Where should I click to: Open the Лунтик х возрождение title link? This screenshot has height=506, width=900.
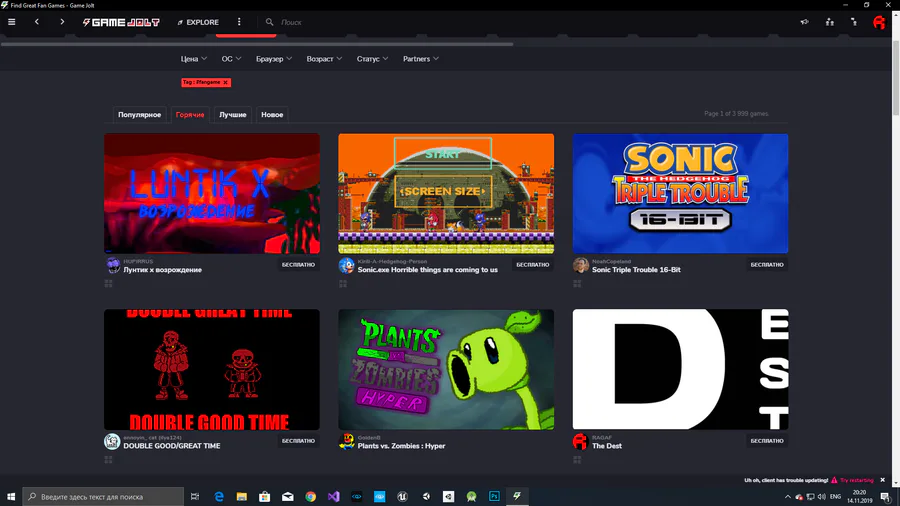(x=162, y=270)
